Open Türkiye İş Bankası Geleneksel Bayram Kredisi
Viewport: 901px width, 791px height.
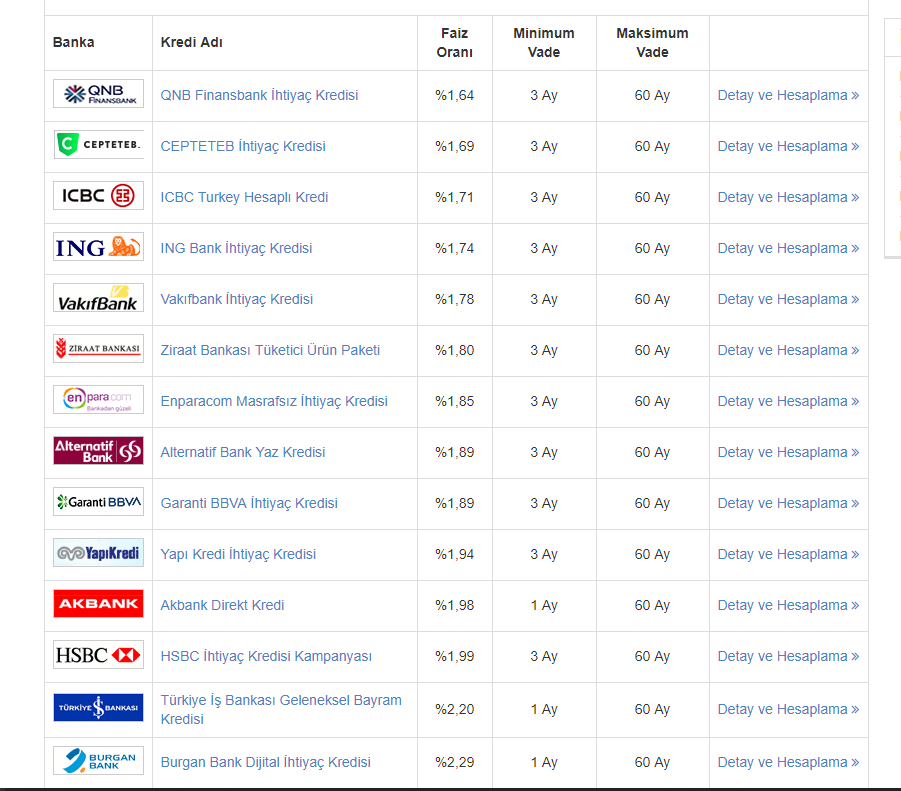coord(281,709)
